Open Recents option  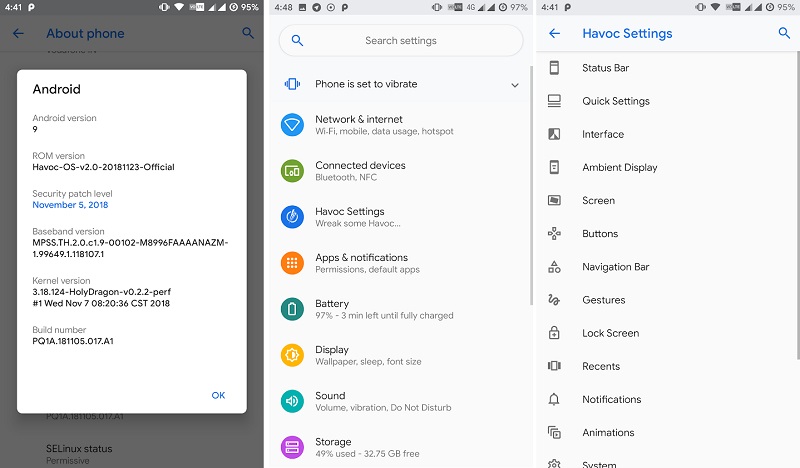pyautogui.click(x=668, y=366)
